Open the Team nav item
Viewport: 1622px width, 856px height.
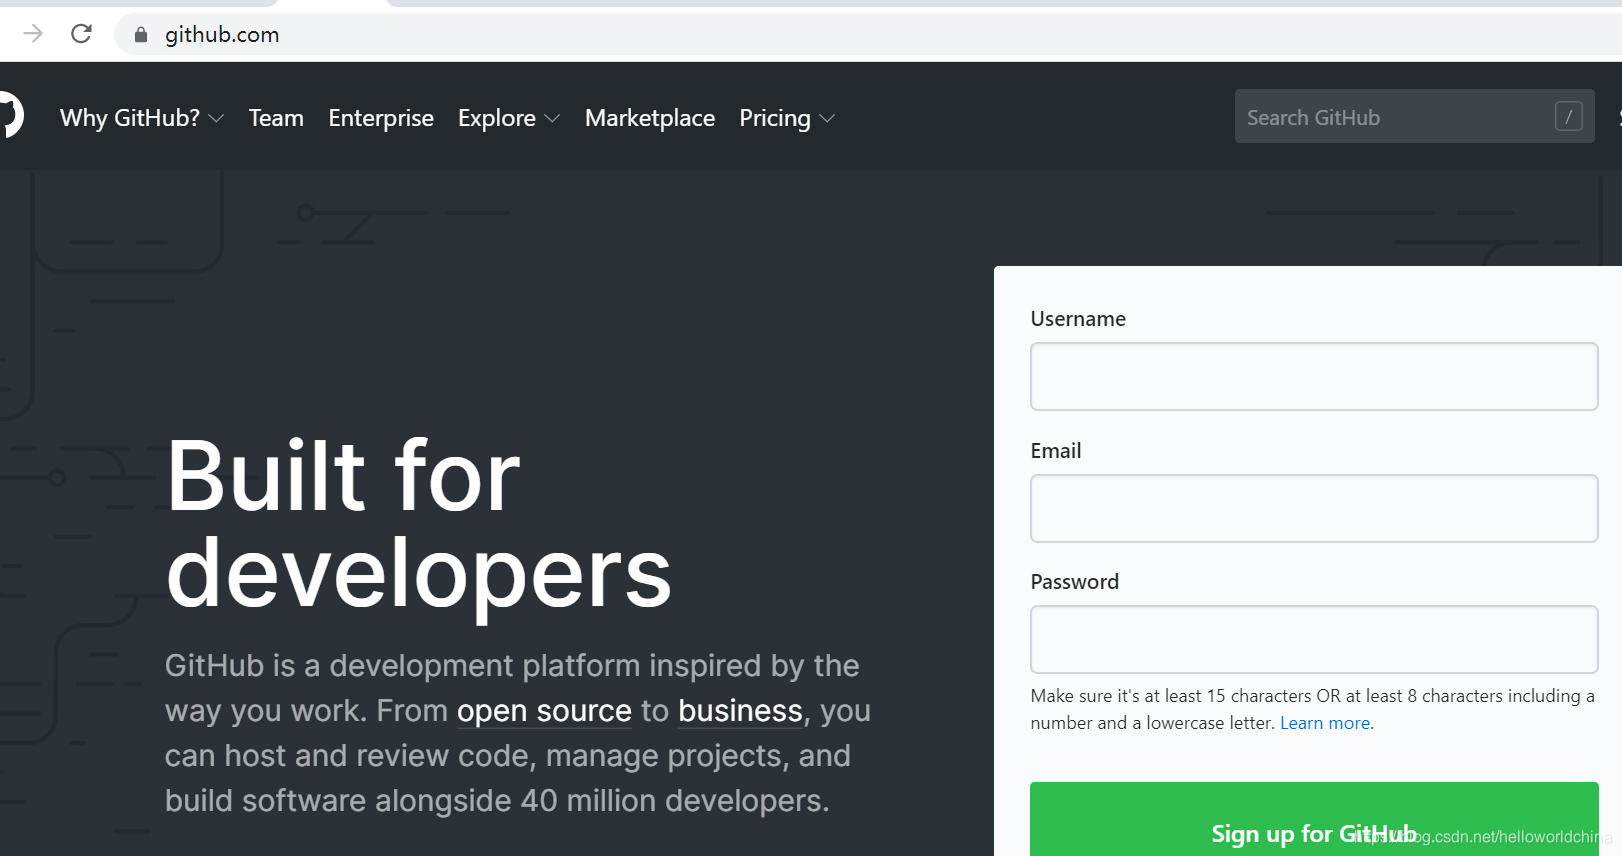(276, 118)
